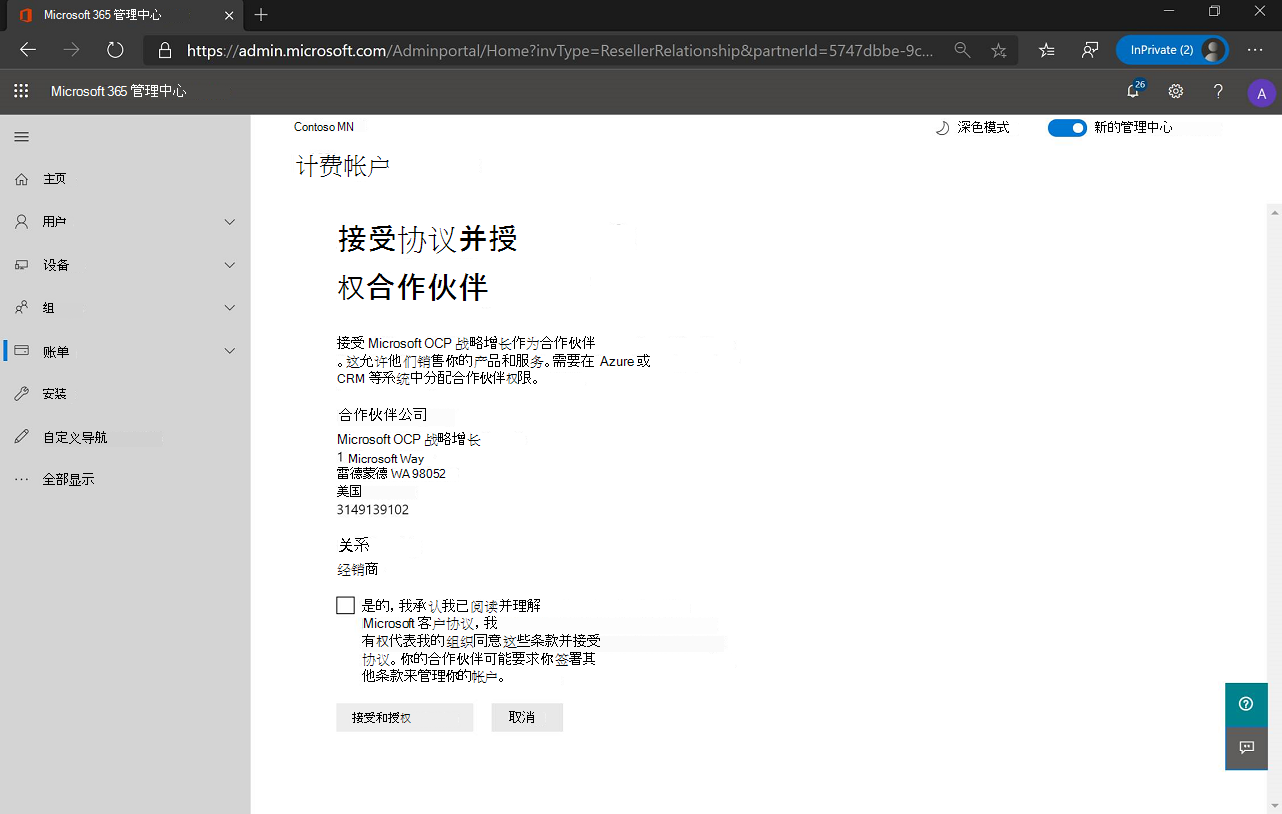Screen dimensions: 1282x814
Task: Open the browser ellipsis menu
Action: coord(1255,49)
